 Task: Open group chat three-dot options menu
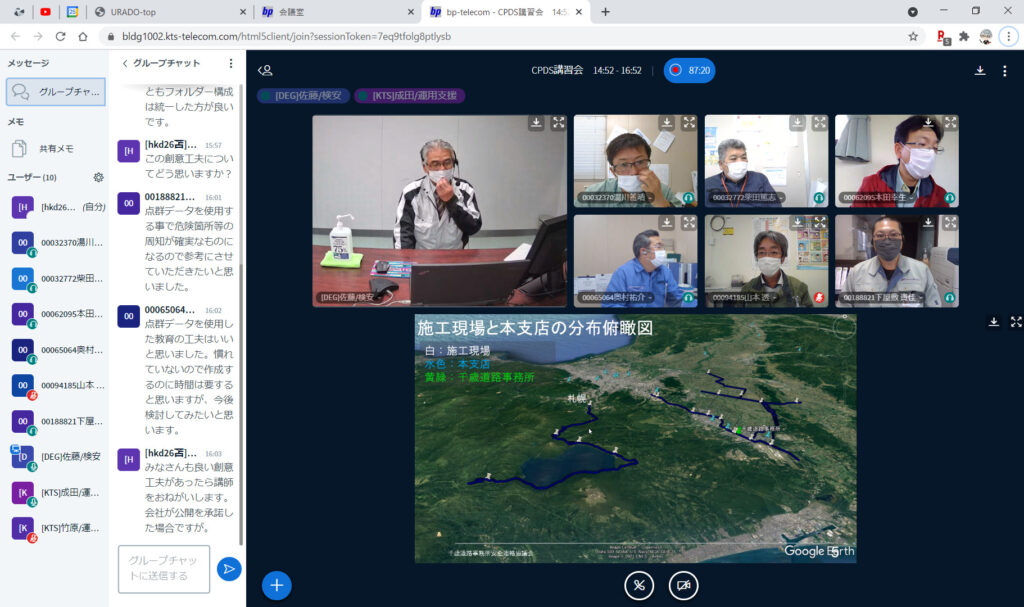pos(231,63)
